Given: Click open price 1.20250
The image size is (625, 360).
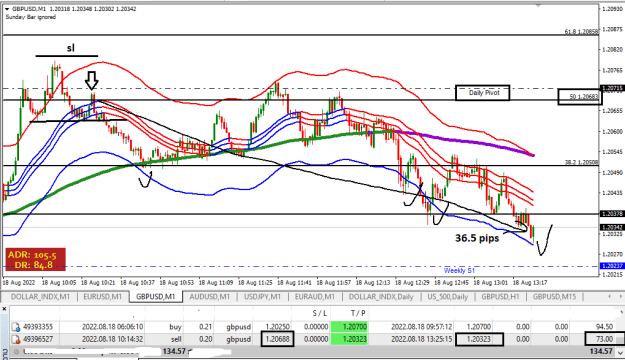Looking at the screenshot, I should [277, 327].
